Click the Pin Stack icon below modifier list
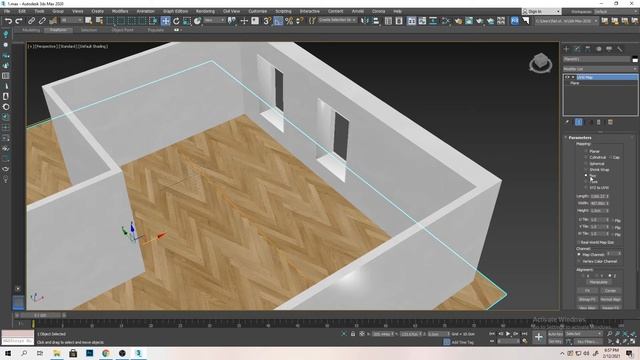The image size is (640, 360). (x=567, y=122)
